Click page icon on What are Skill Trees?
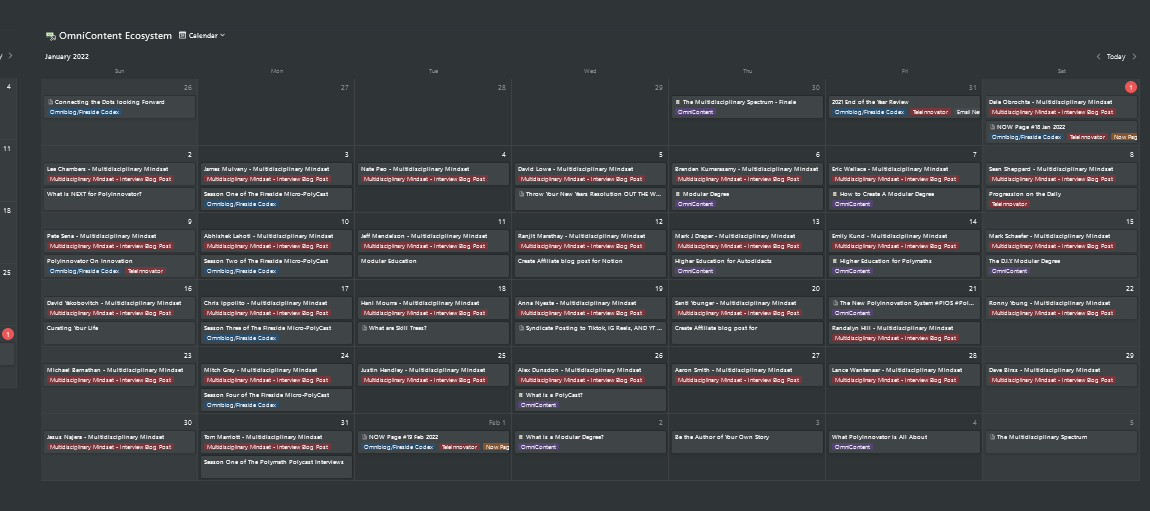Viewport: 1150px width, 511px height. (364, 328)
